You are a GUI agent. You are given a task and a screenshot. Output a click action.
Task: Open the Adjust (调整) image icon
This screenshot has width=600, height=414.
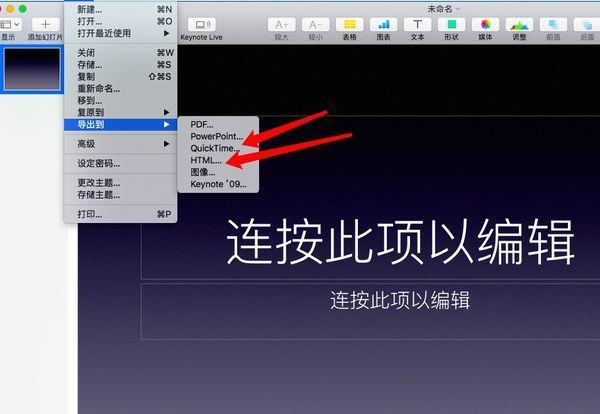[x=519, y=23]
